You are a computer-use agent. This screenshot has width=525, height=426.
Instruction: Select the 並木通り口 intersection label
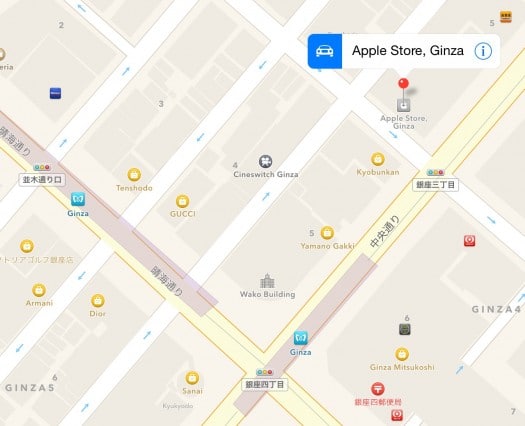tap(42, 180)
